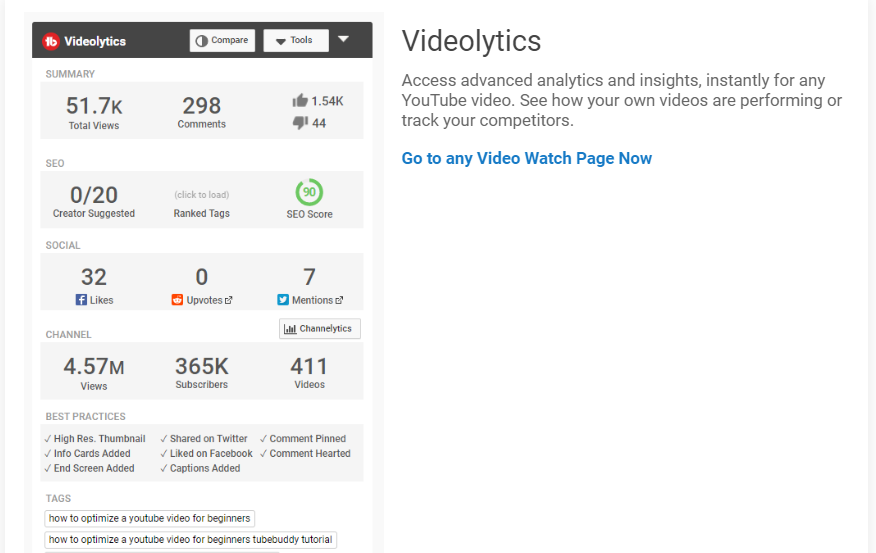876x553 pixels.
Task: Click the 365K Subscribers stat
Action: pyautogui.click(x=202, y=373)
